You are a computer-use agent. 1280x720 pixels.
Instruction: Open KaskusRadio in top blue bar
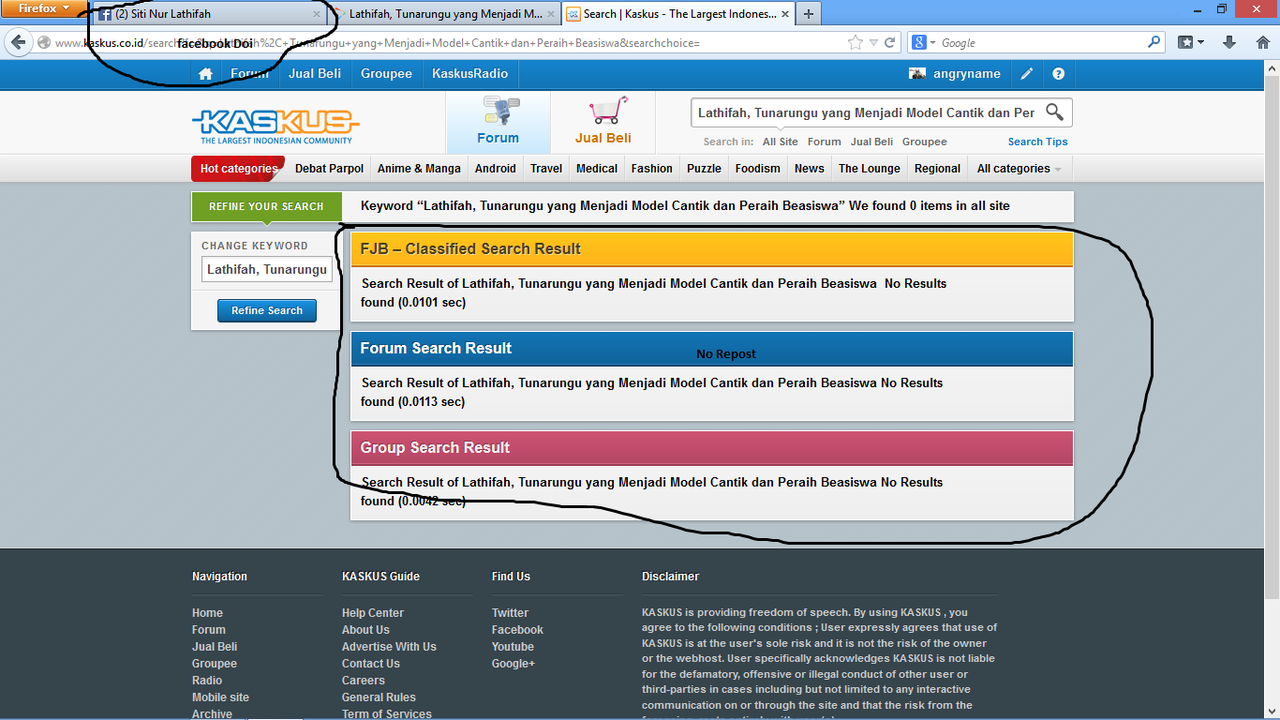[x=470, y=74]
